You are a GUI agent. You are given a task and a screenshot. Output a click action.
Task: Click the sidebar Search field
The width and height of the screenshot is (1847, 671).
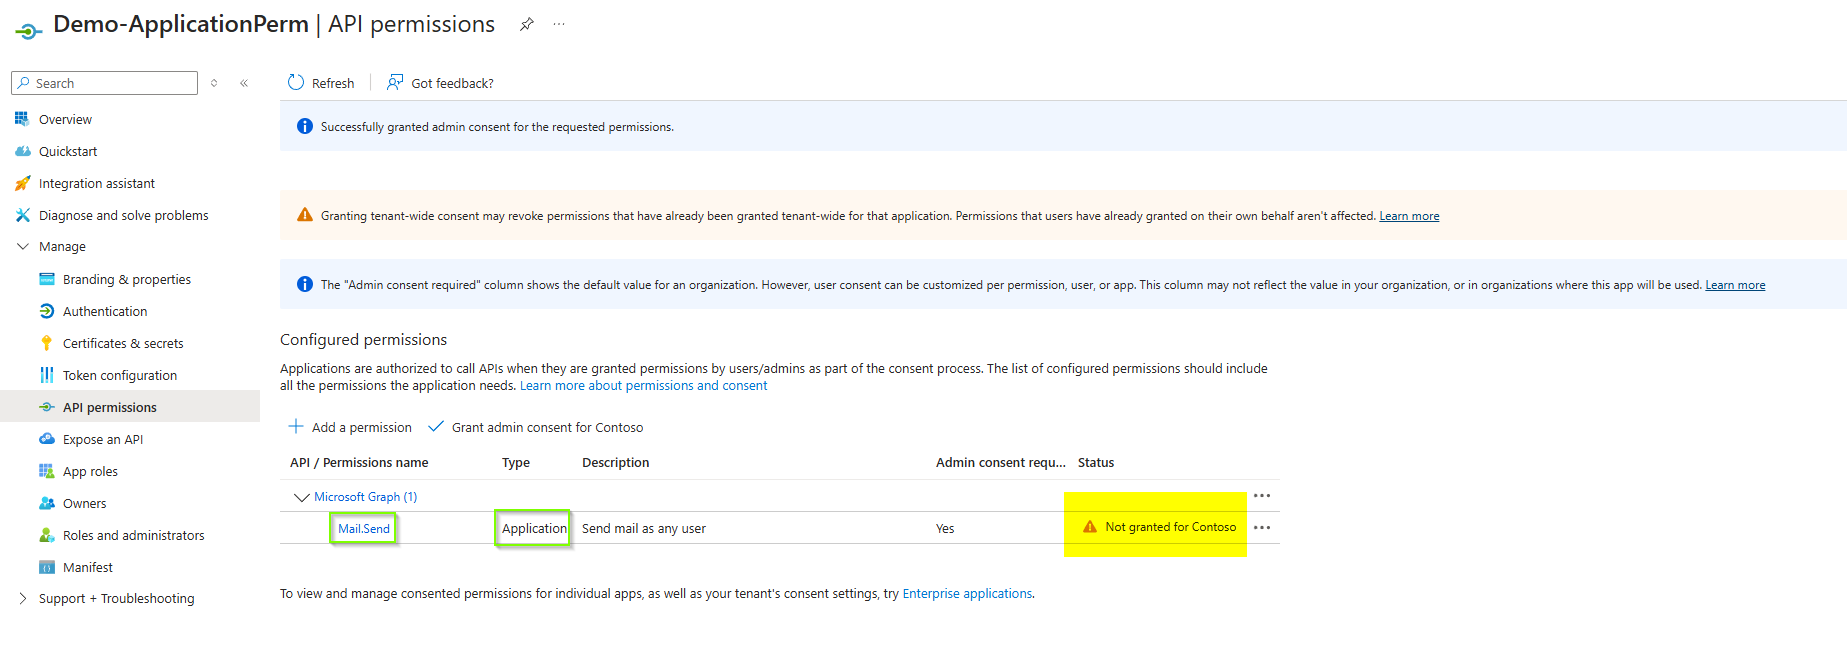point(105,83)
